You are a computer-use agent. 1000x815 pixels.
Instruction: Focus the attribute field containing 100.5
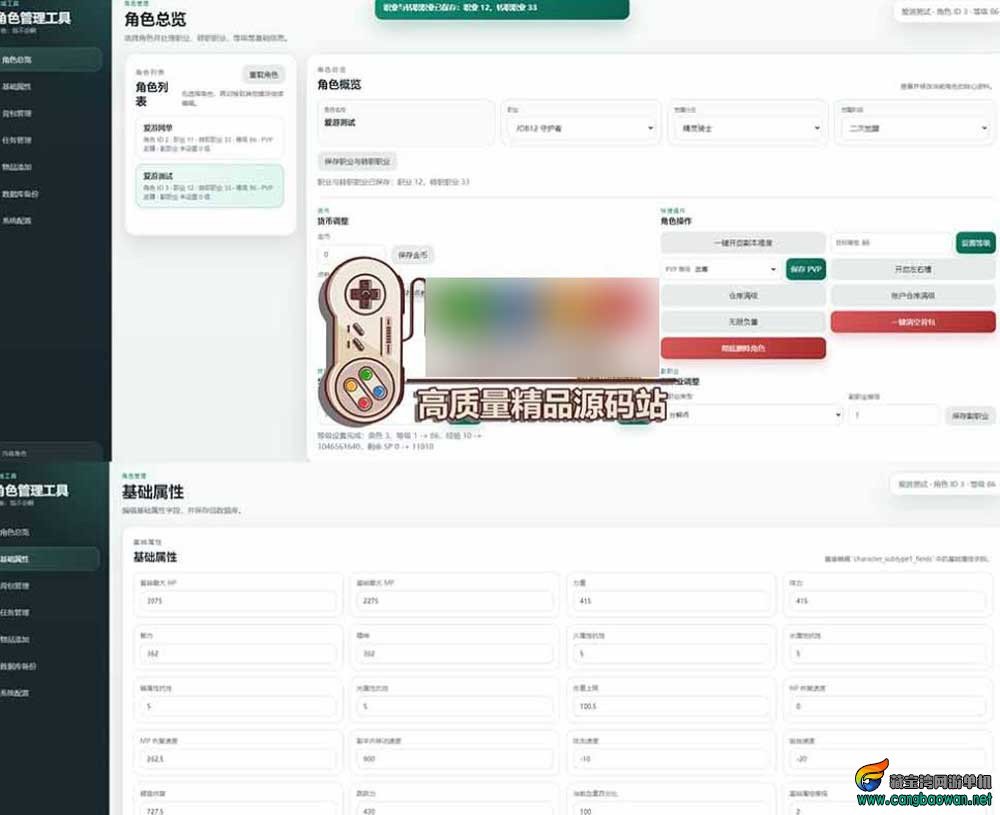click(x=670, y=707)
